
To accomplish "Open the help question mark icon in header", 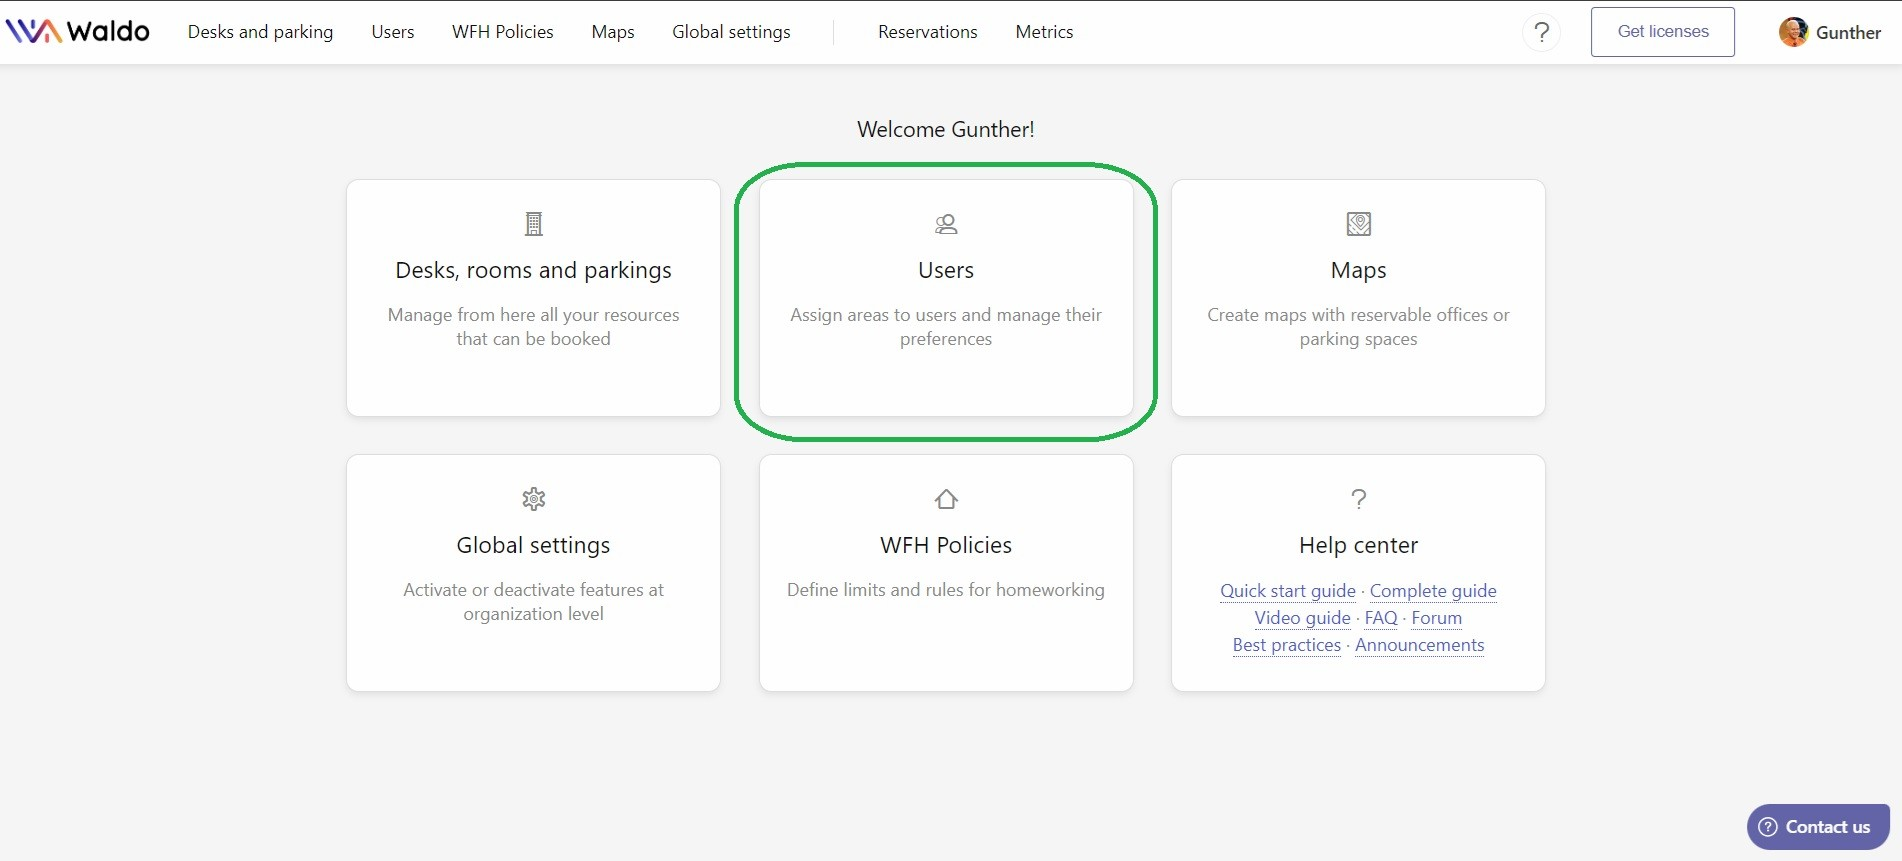I will [1541, 32].
